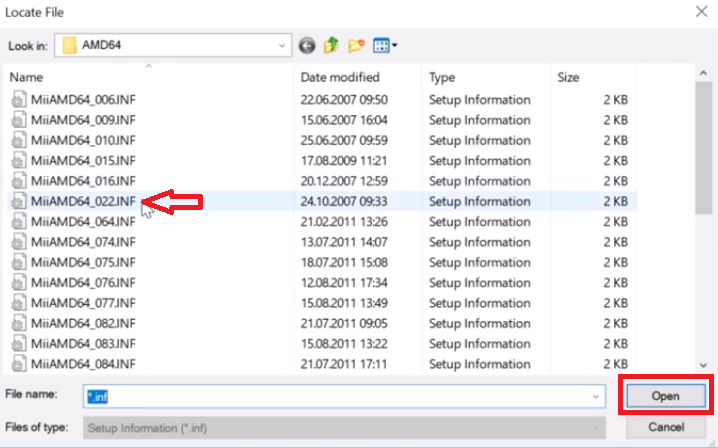Select the file icon of MiiAMD64_082.INF

(19, 323)
